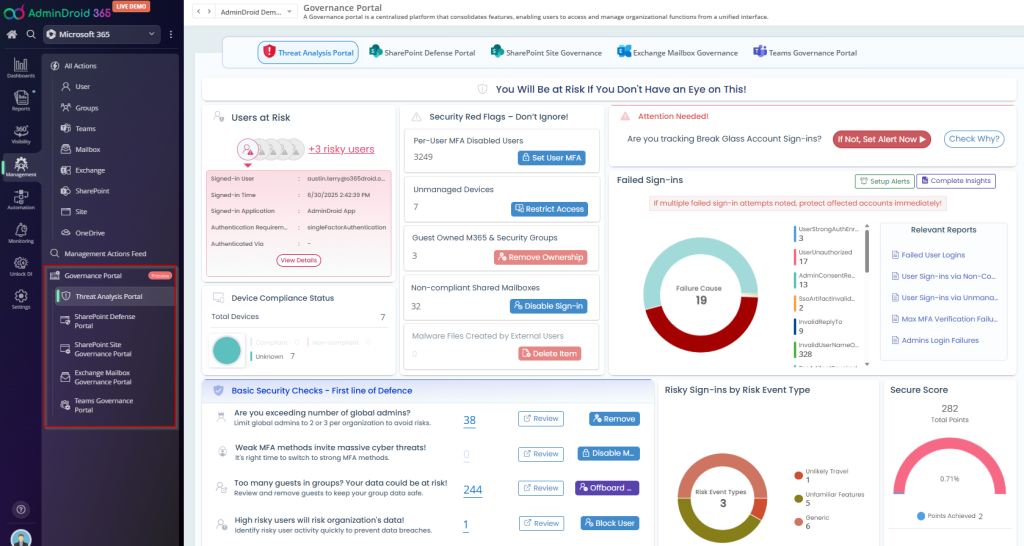
Task: Open SharePoint Defense Portal in sidebar
Action: pos(104,321)
